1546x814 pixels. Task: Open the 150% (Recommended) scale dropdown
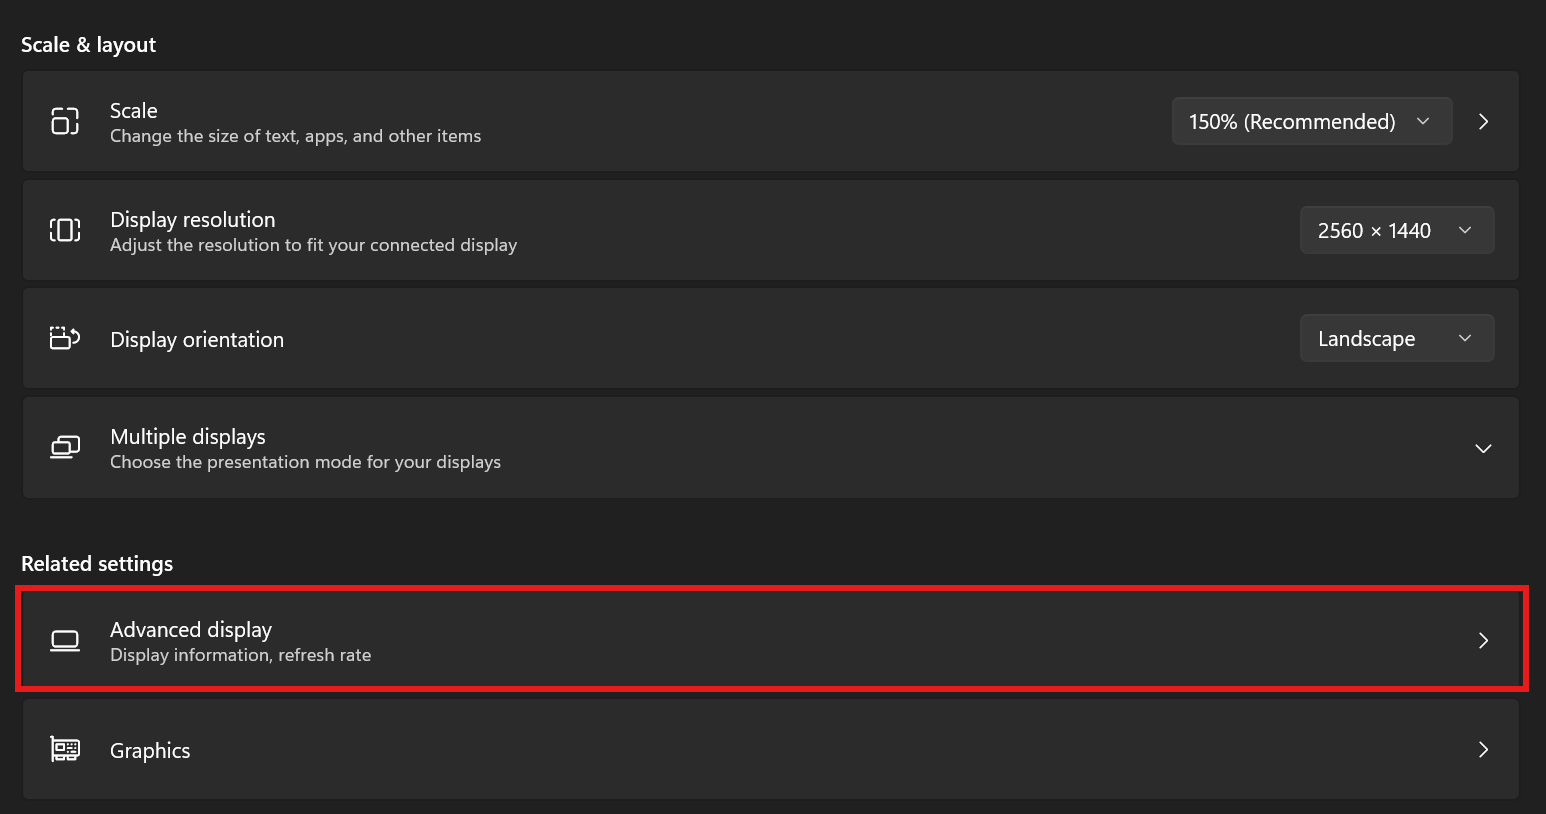[x=1311, y=121]
